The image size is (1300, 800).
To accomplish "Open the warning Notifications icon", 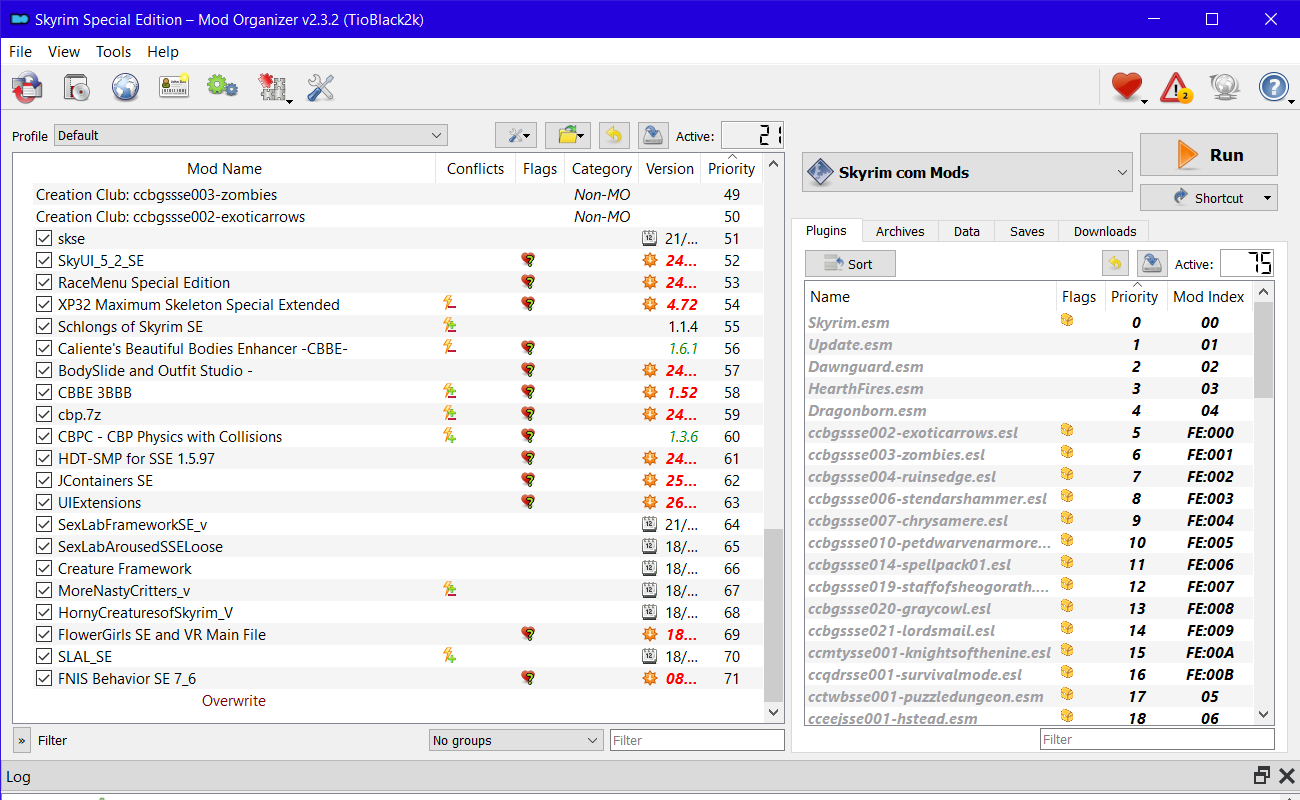I will (1176, 88).
